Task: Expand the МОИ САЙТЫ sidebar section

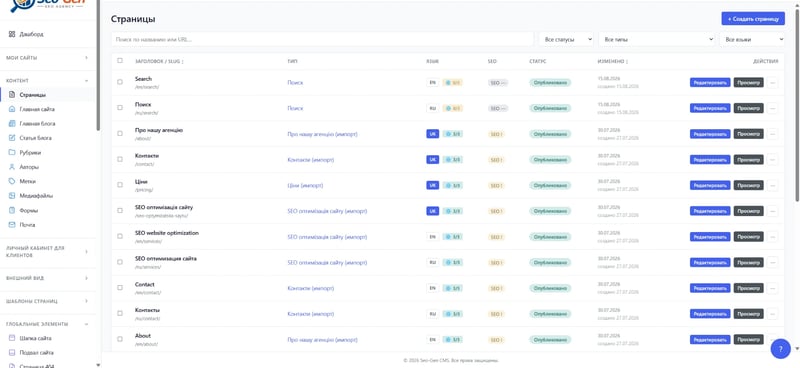Action: (x=47, y=58)
